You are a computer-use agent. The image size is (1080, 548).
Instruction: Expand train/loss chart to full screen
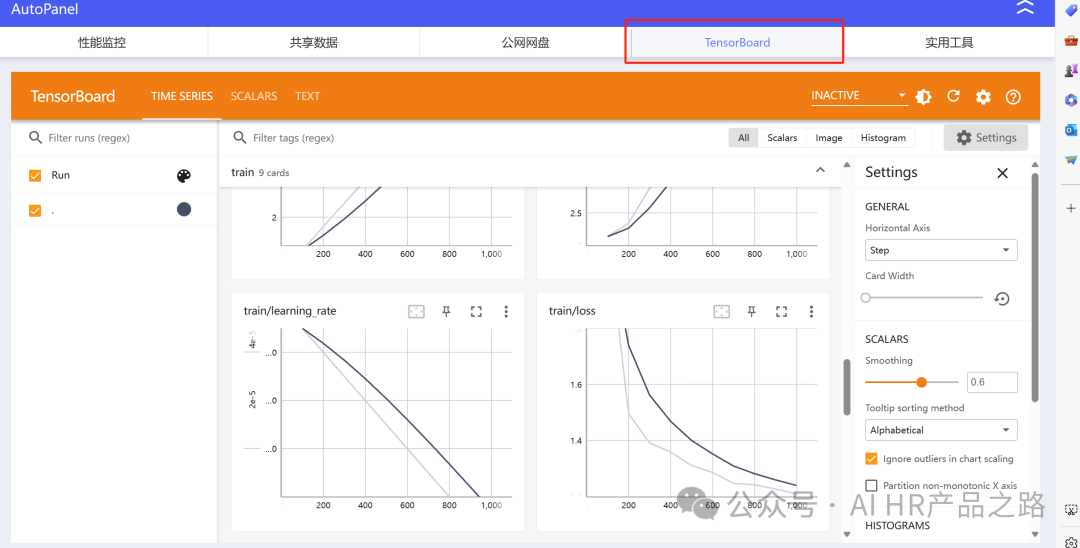point(782,312)
